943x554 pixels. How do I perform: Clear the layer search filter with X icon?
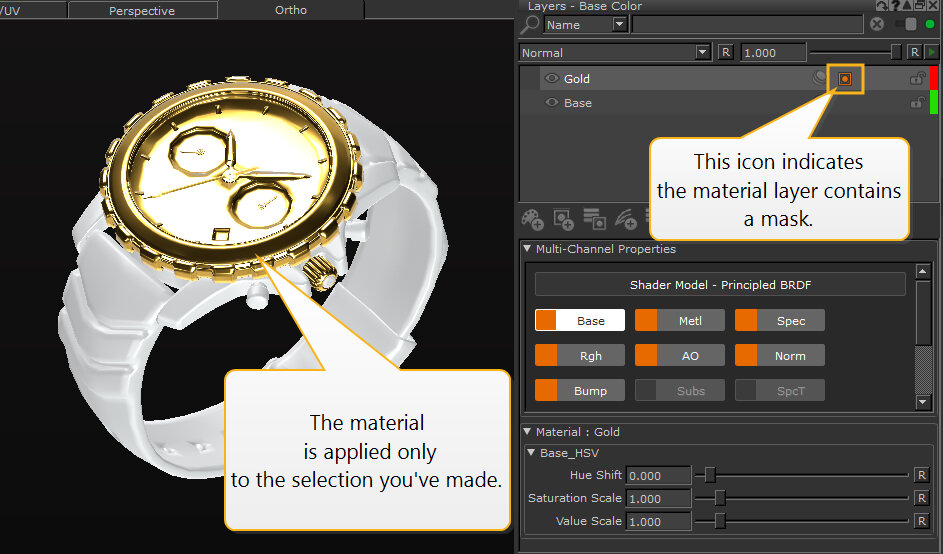(877, 25)
